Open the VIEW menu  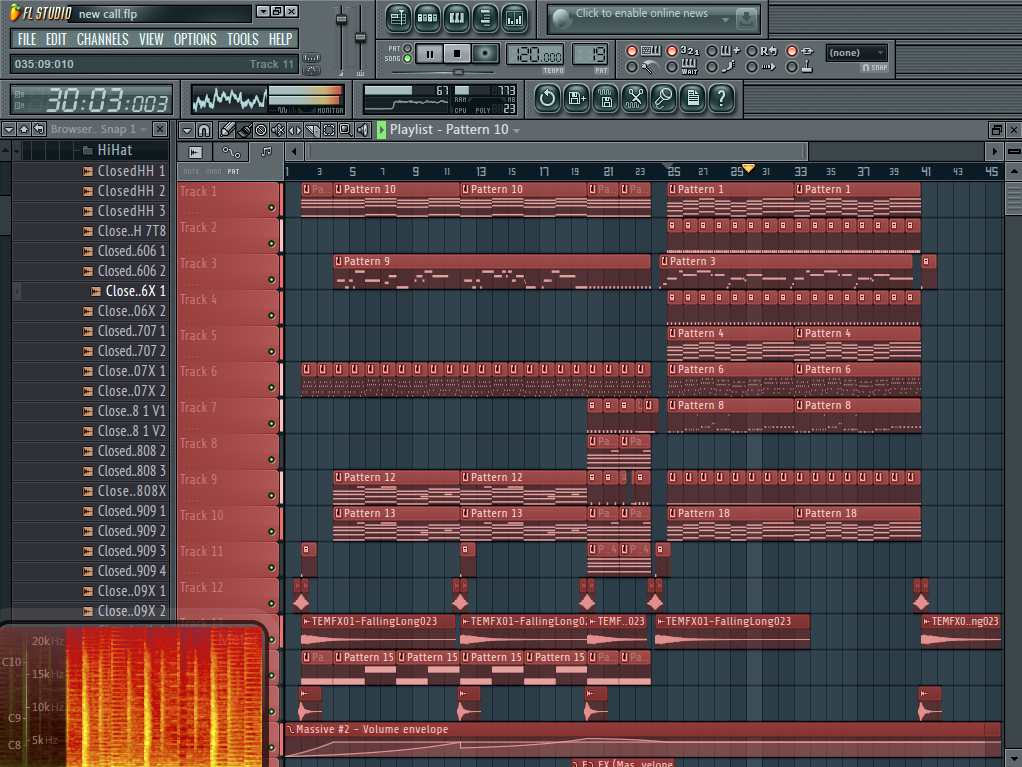tap(151, 39)
